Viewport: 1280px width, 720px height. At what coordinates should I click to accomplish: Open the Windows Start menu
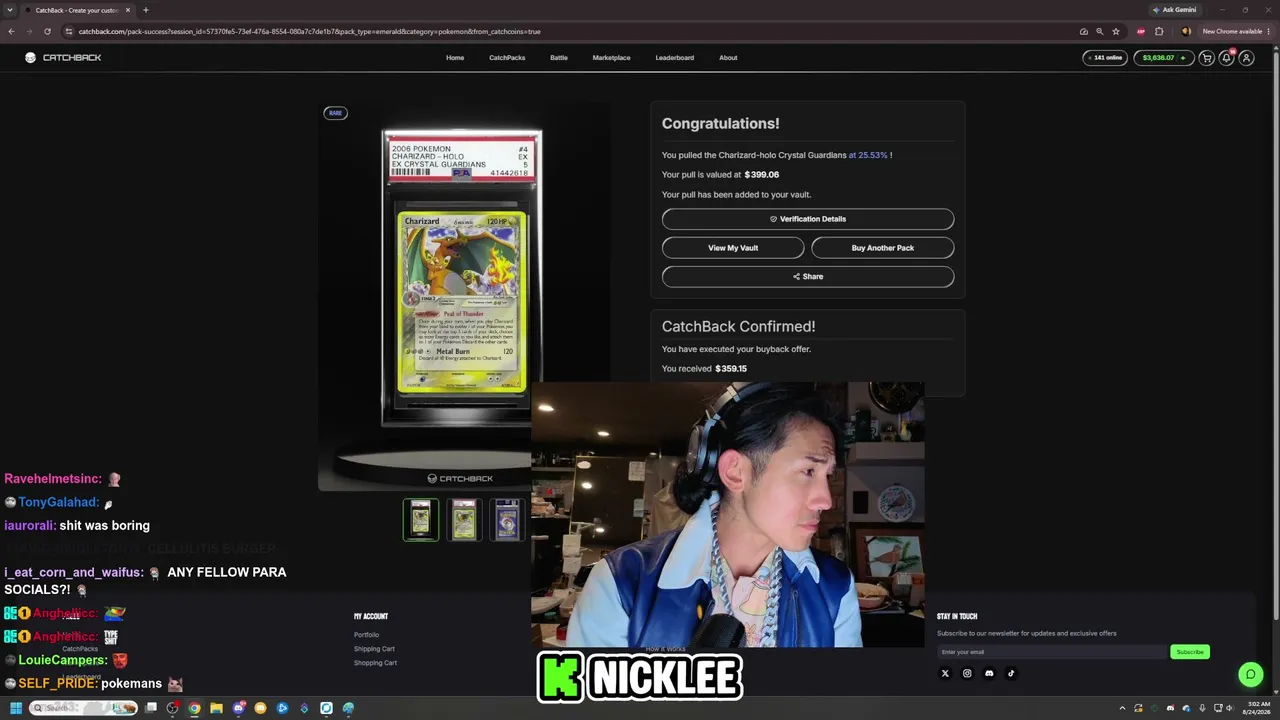point(16,708)
